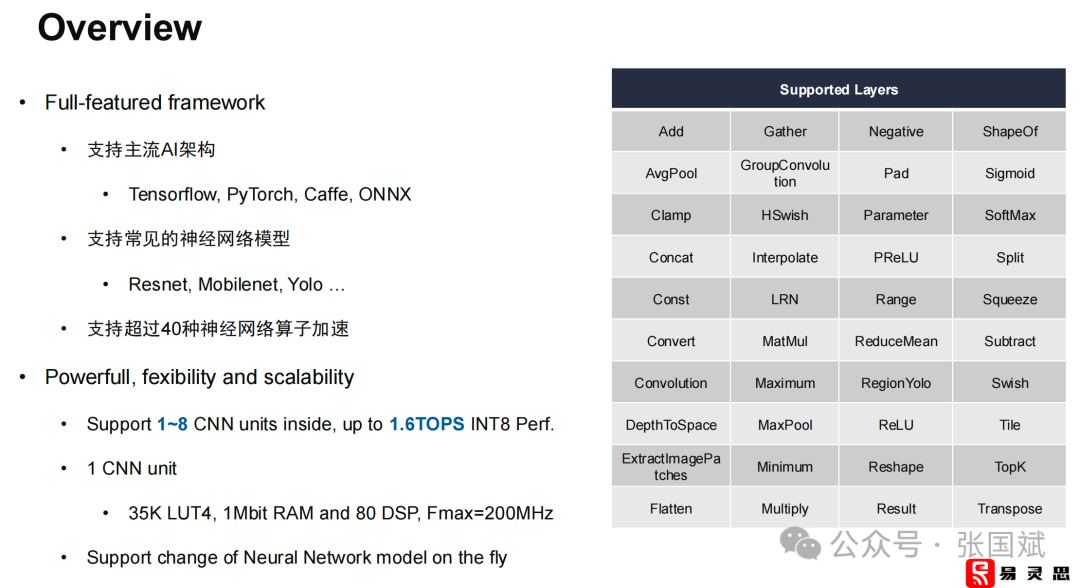Click the Overview slide title
The width and height of the screenshot is (1080, 588).
click(x=119, y=28)
